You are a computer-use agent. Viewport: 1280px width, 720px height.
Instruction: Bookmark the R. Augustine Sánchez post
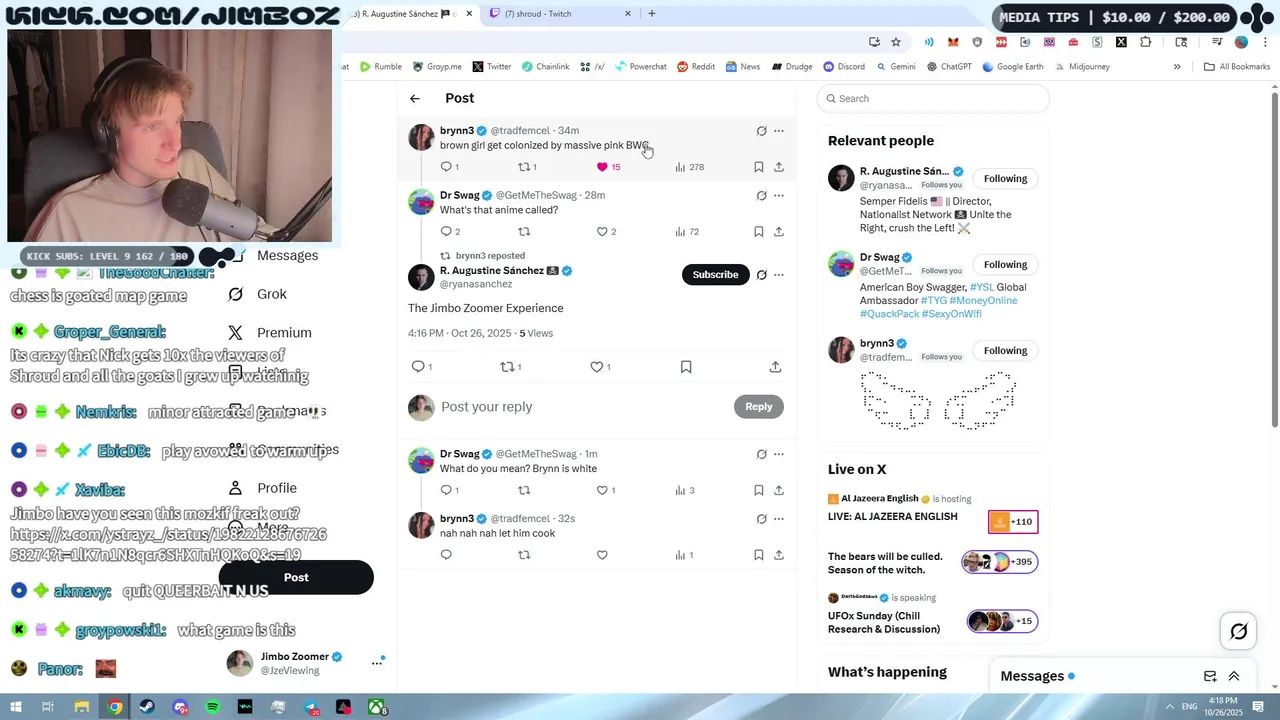[686, 367]
